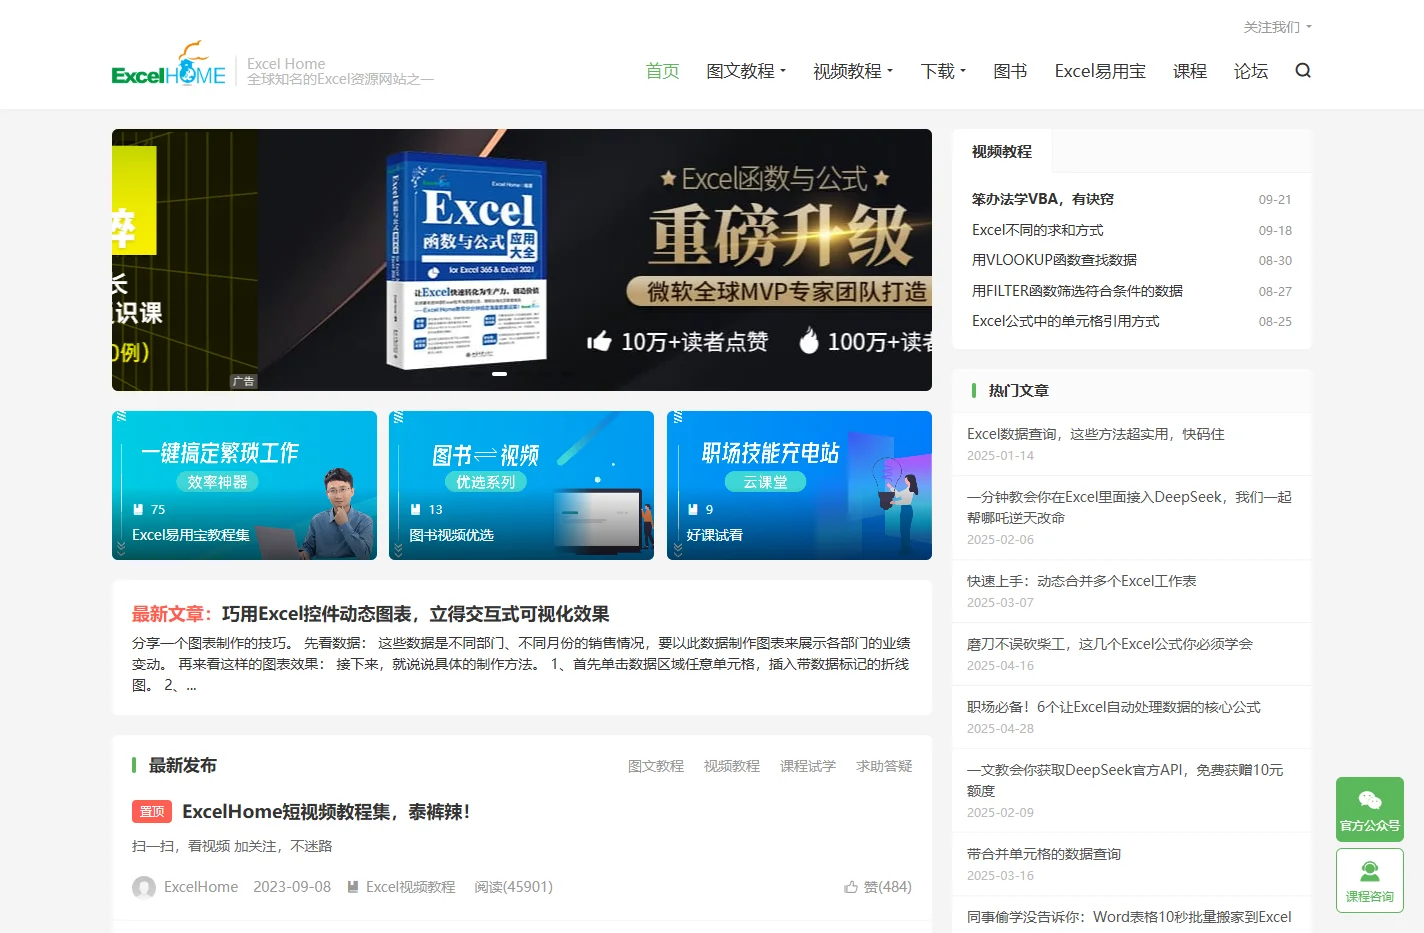Expand the 视频教程 navigation menu

[x=853, y=71]
